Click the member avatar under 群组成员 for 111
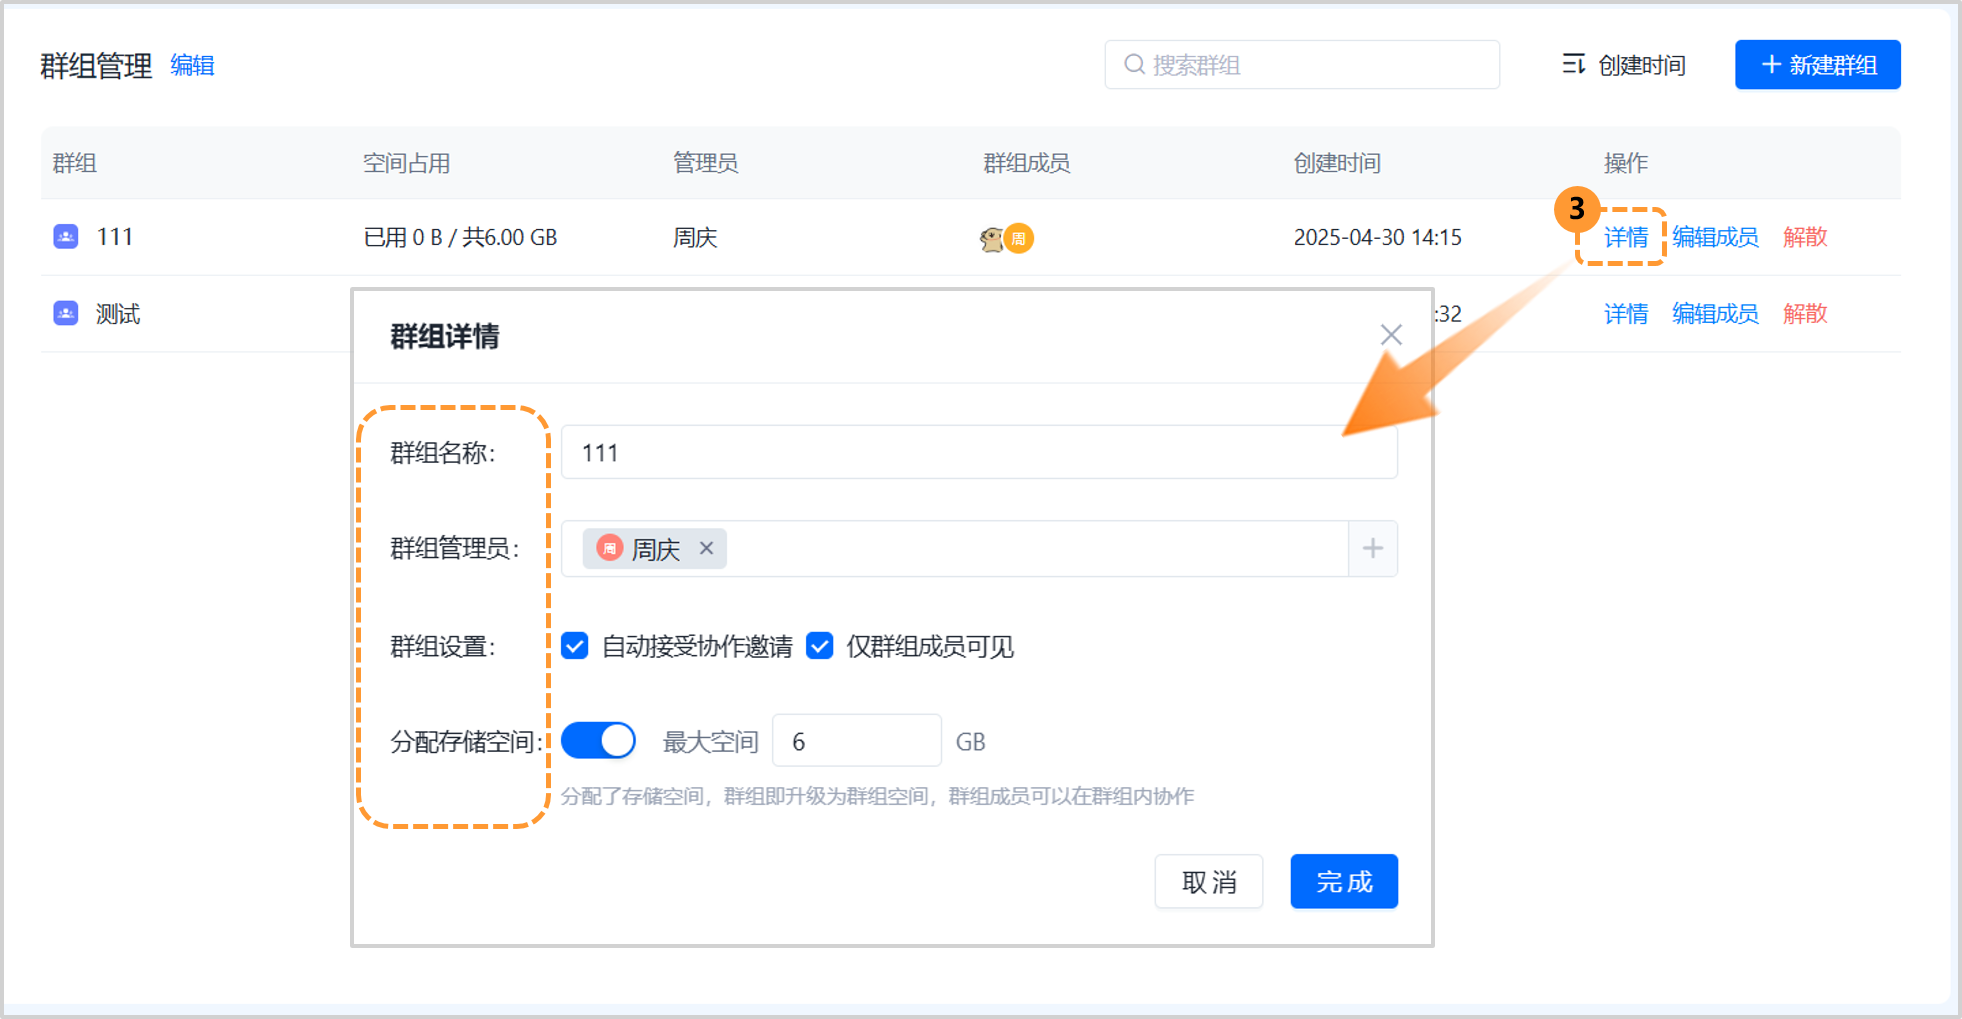Viewport: 1962px width, 1019px height. (992, 239)
